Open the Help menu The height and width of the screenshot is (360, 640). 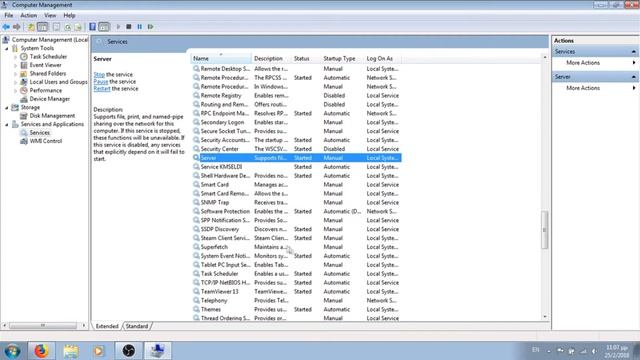[x=69, y=16]
